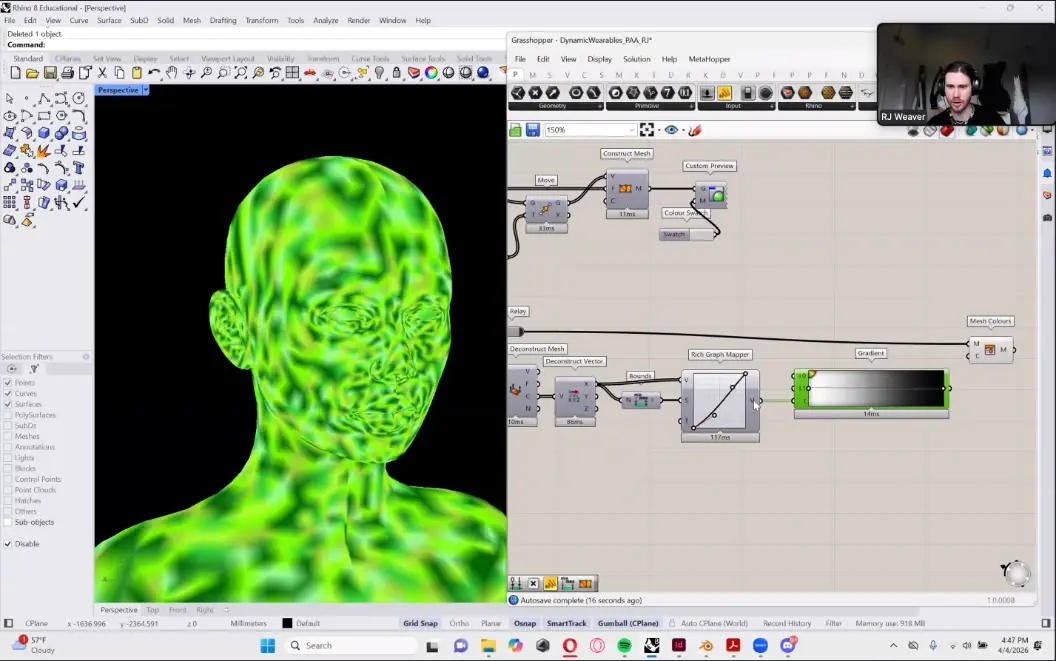Click the Grasshopper zoom extents icon
This screenshot has width=1056, height=661.
point(647,130)
